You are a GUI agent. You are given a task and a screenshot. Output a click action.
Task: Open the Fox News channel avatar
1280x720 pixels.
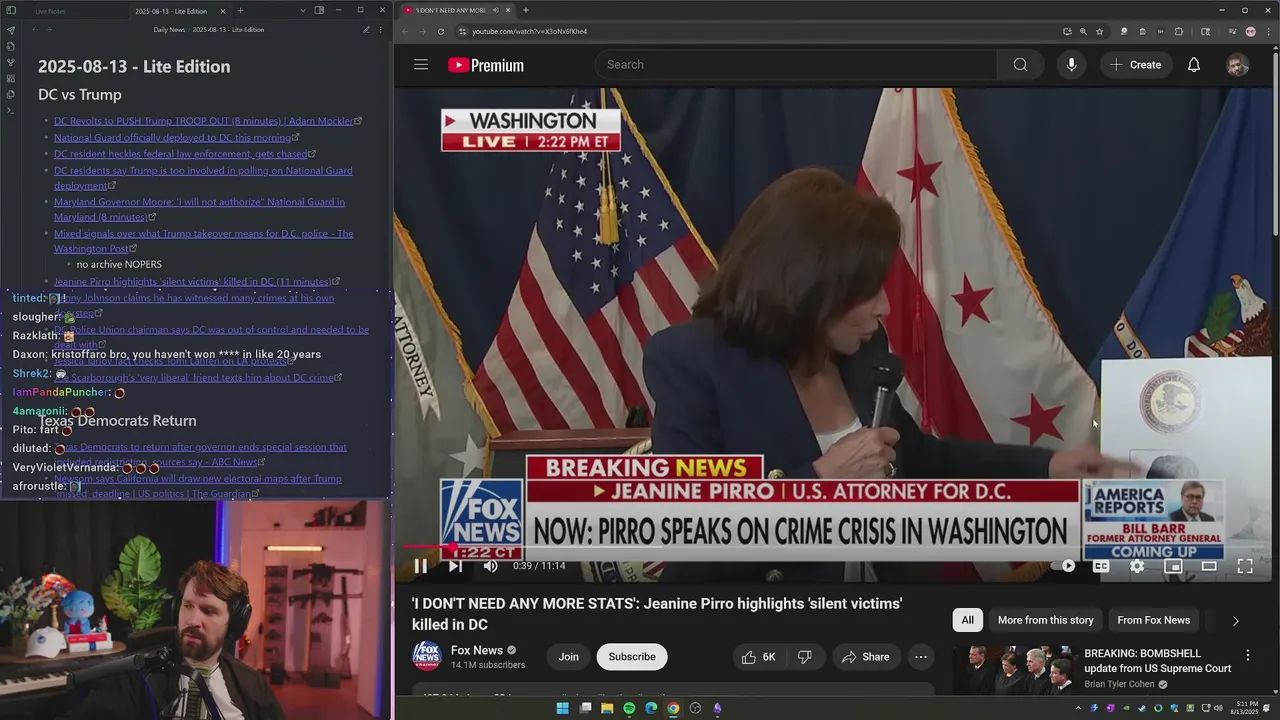[427, 656]
